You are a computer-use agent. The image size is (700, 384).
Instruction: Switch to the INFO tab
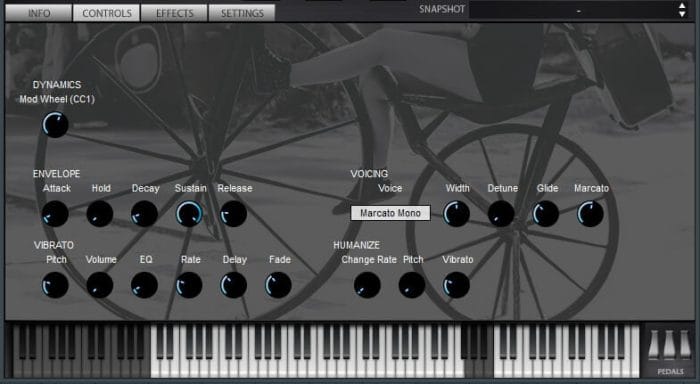pos(39,13)
